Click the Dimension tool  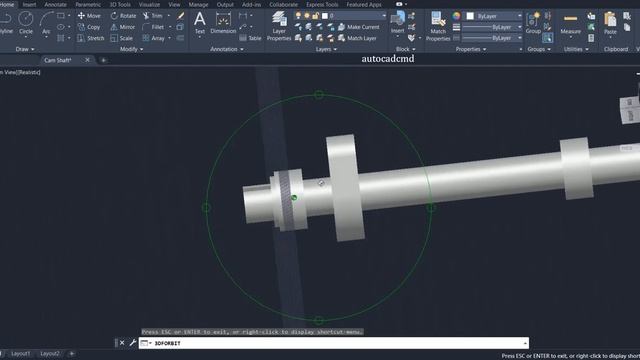223,22
